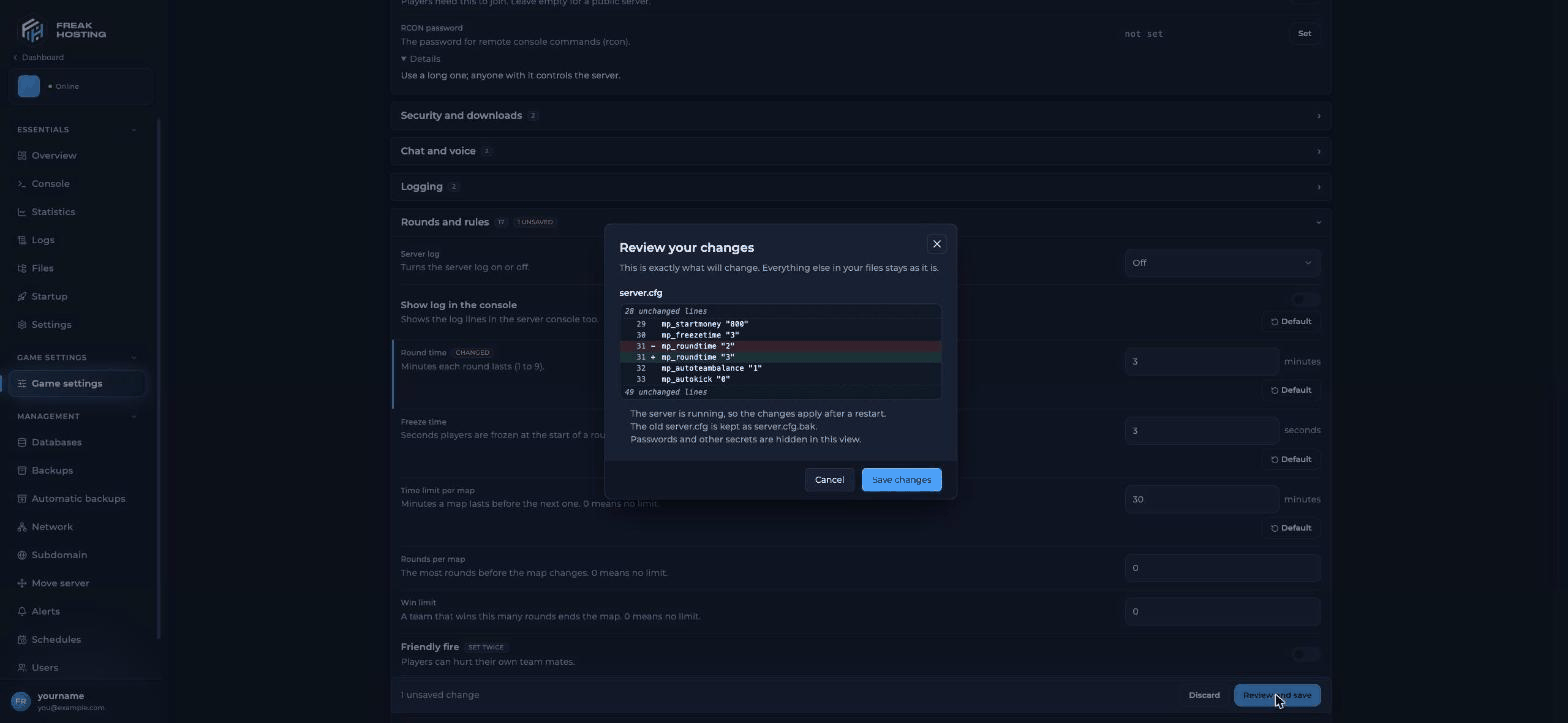Open the Console icon in sidebar
This screenshot has width=1568, height=723.
22,184
